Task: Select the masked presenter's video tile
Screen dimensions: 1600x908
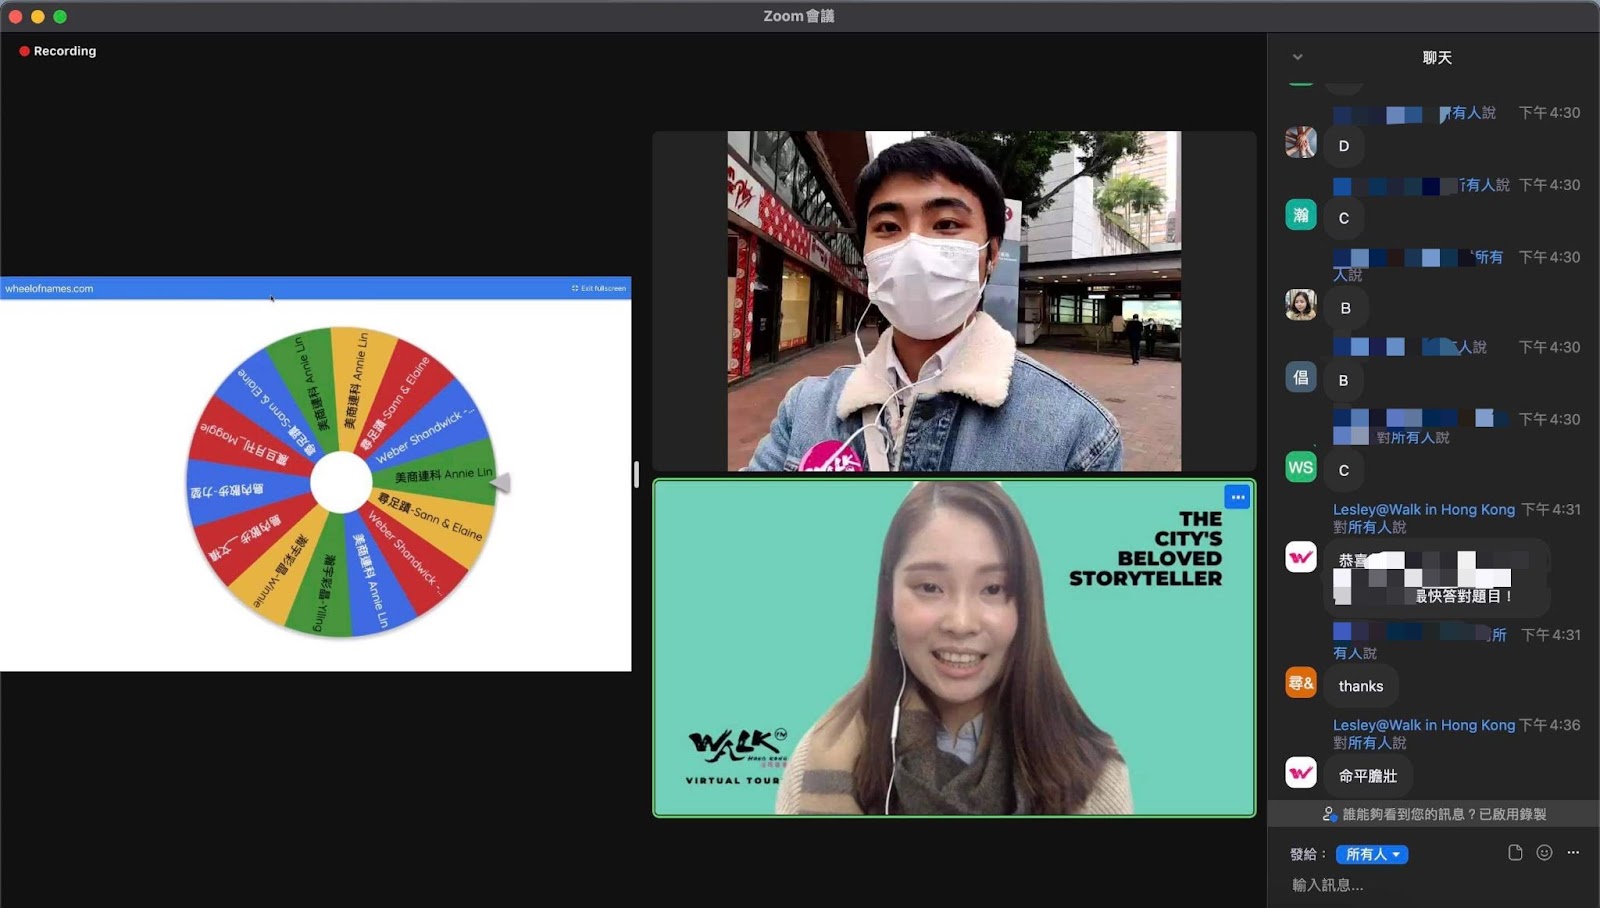Action: [x=954, y=301]
